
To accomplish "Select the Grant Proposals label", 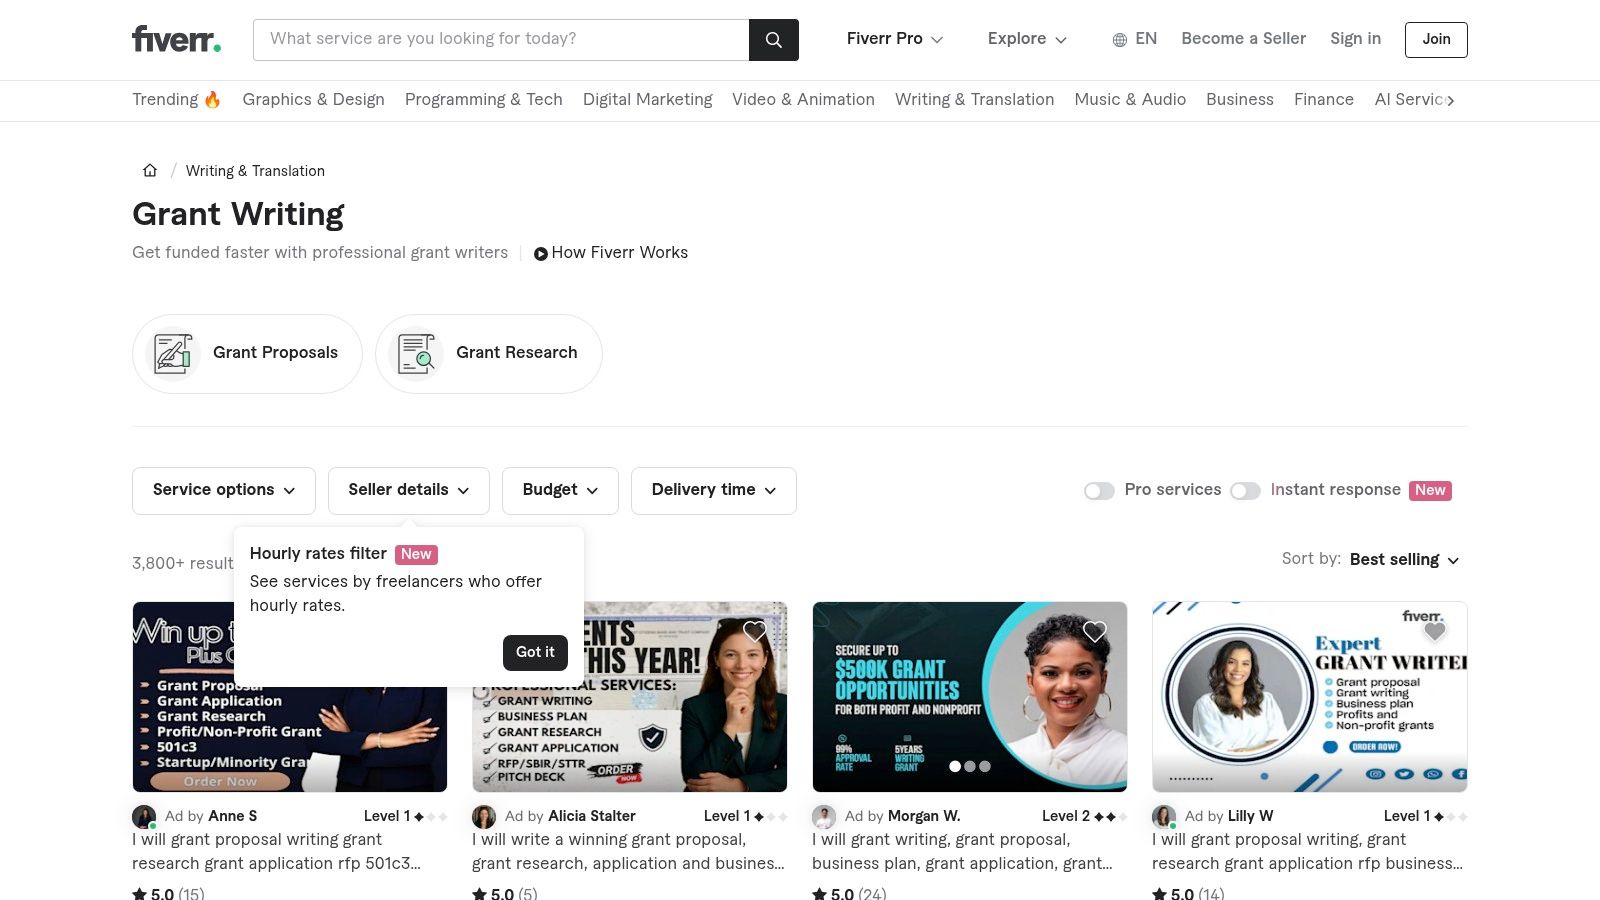I will tap(275, 353).
